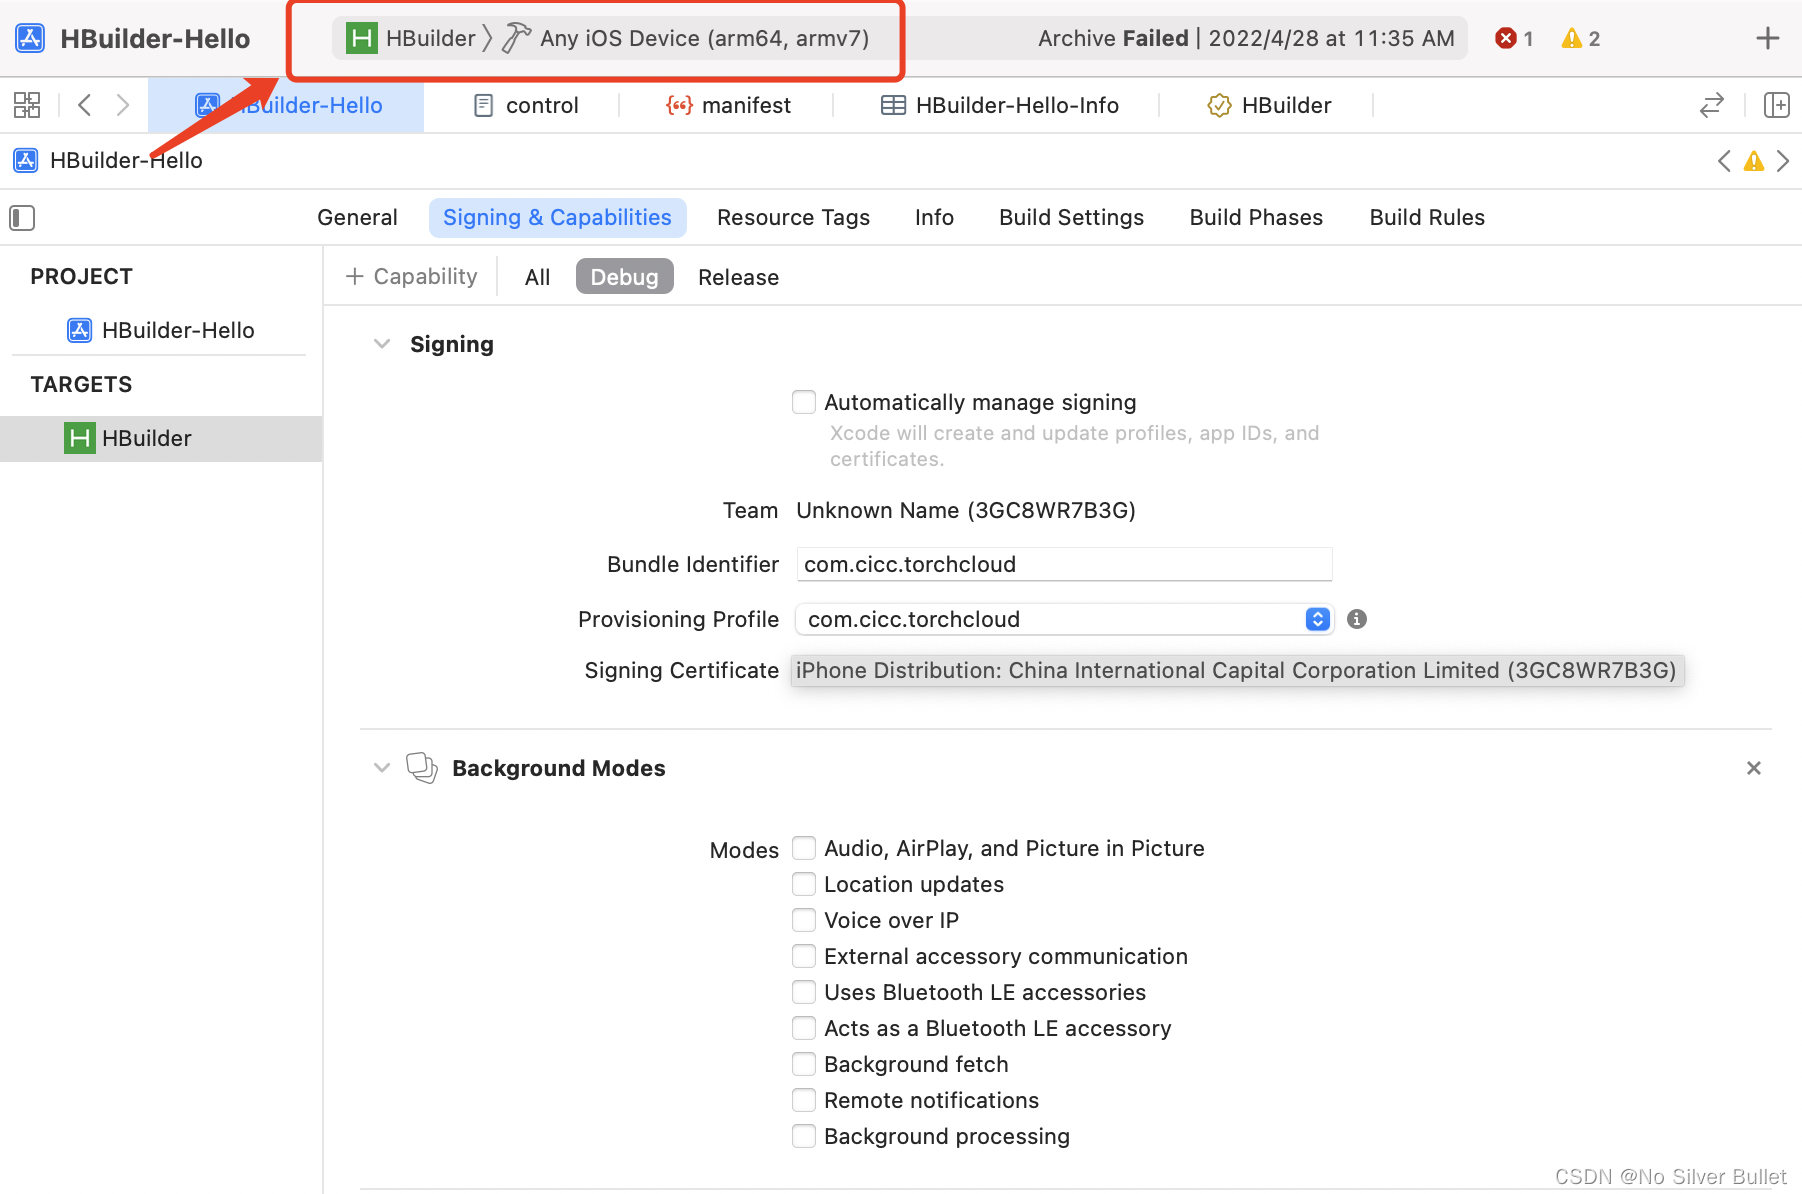Click the Signing Certificate value
1802x1194 pixels.
(x=1236, y=670)
